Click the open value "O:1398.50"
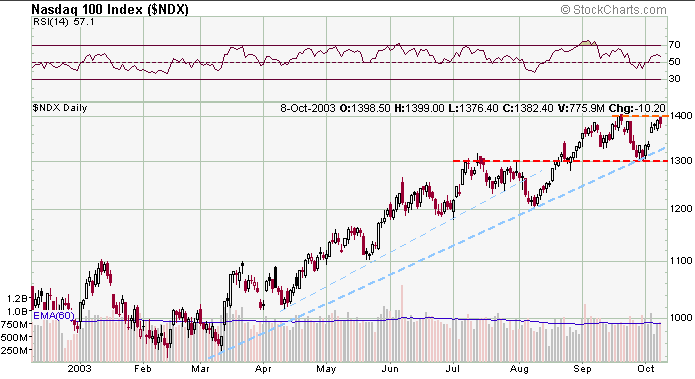The width and height of the screenshot is (695, 379). [365, 108]
